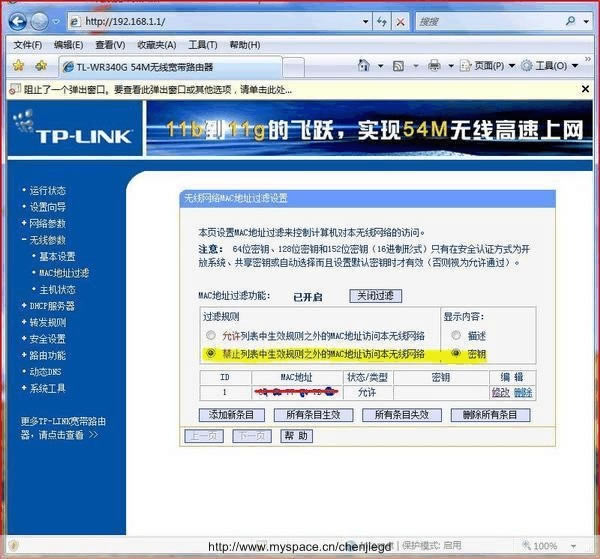Open 基本设置 under 无线参数

[x=57, y=256]
